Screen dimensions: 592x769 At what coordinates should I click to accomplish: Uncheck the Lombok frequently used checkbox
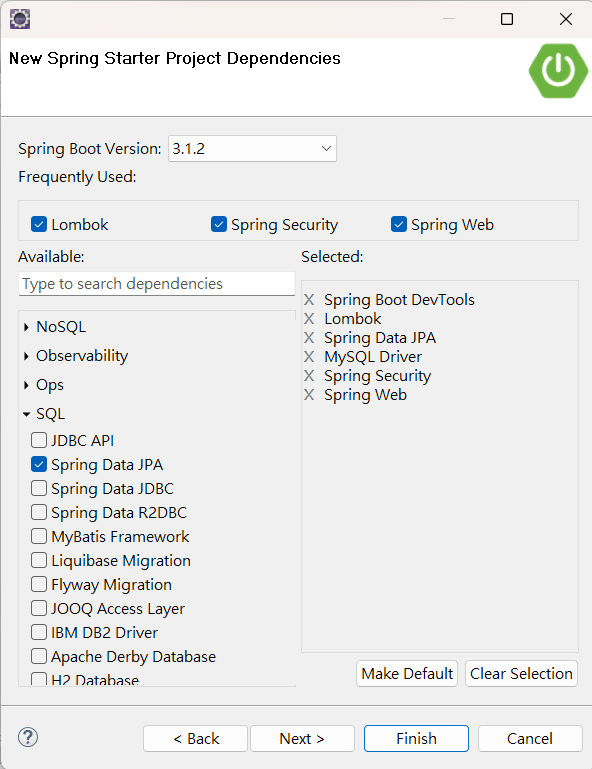[39, 224]
